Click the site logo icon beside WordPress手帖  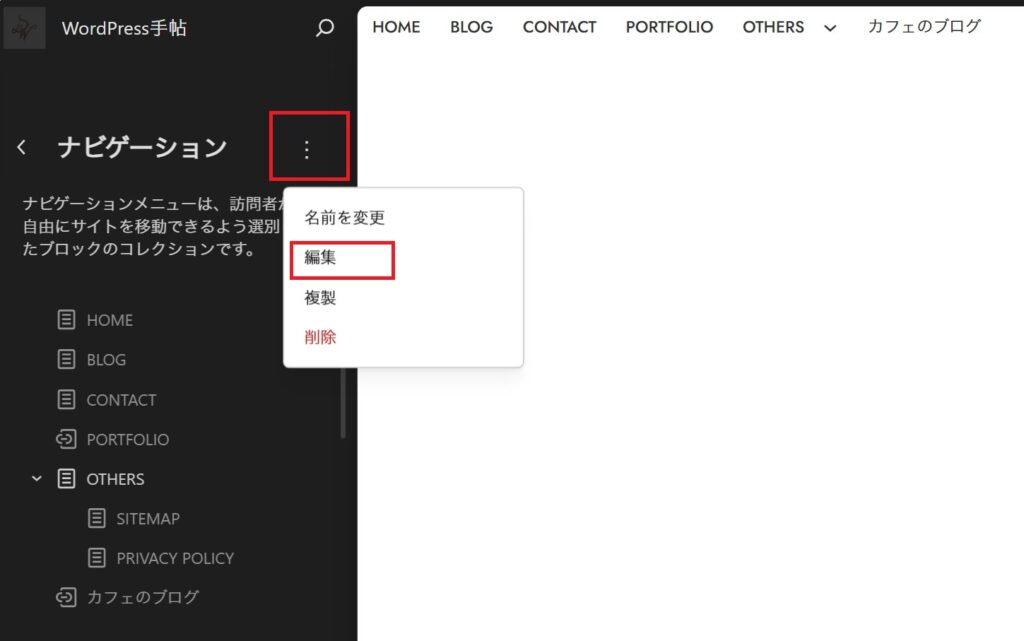24,28
